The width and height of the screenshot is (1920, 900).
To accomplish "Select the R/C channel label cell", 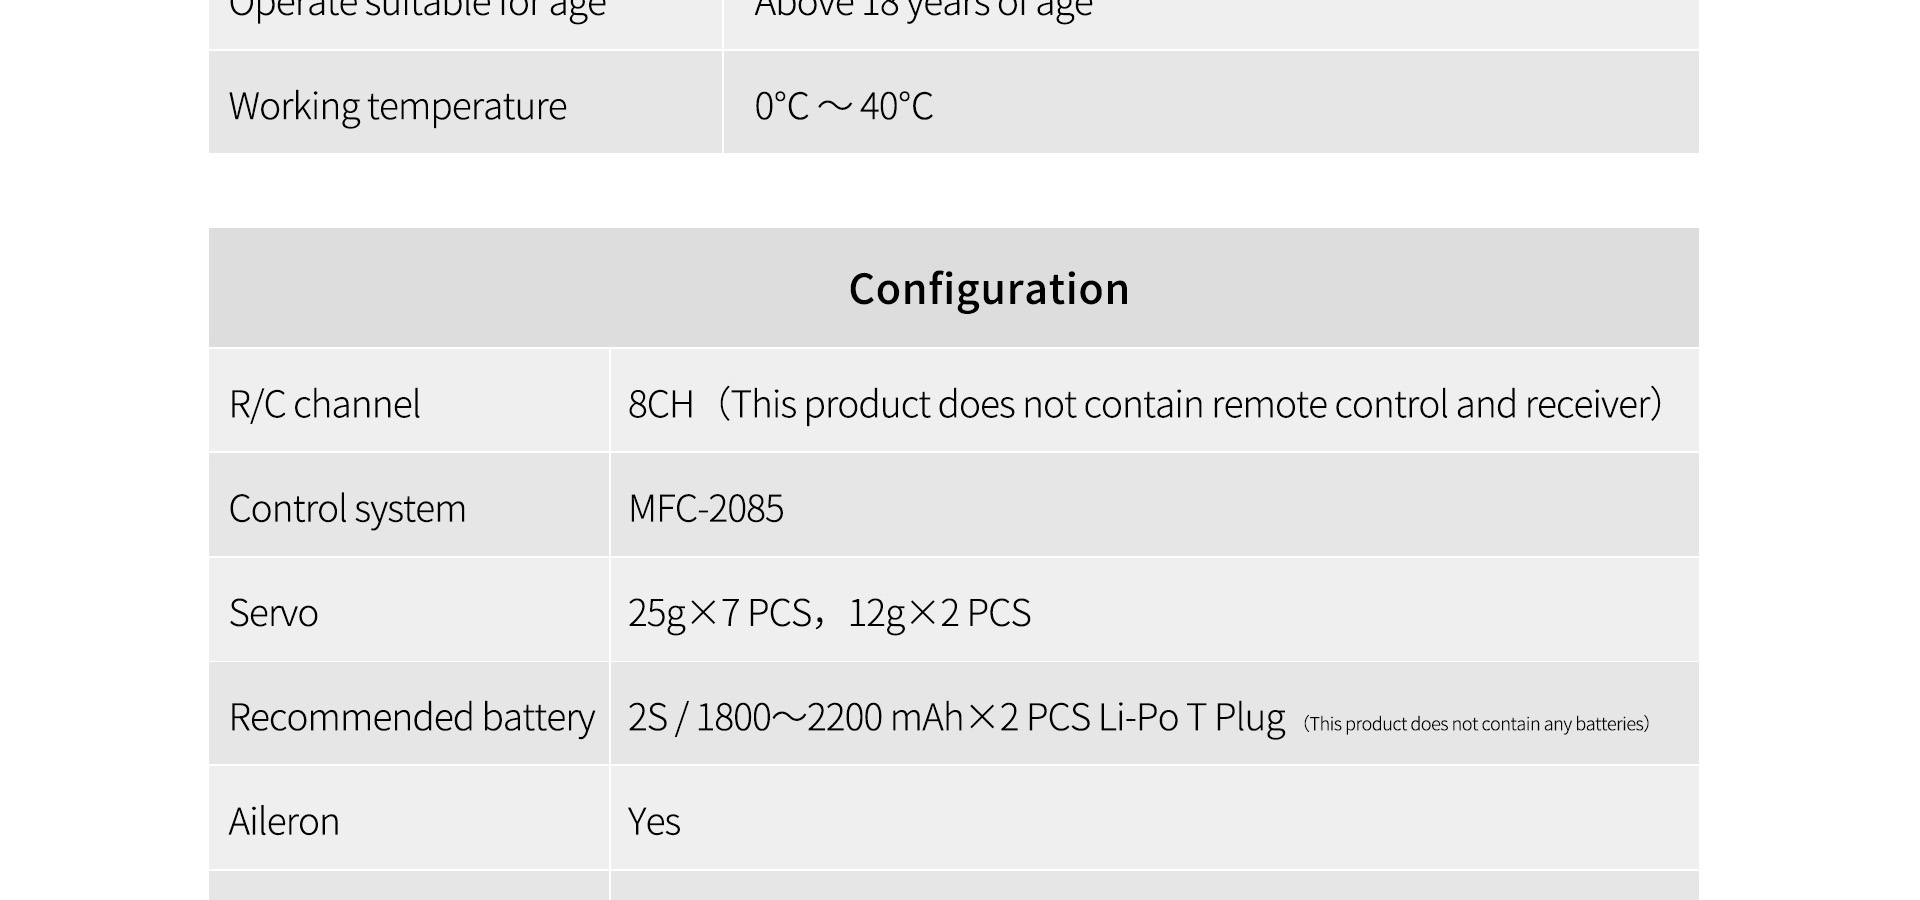I will pos(409,401).
